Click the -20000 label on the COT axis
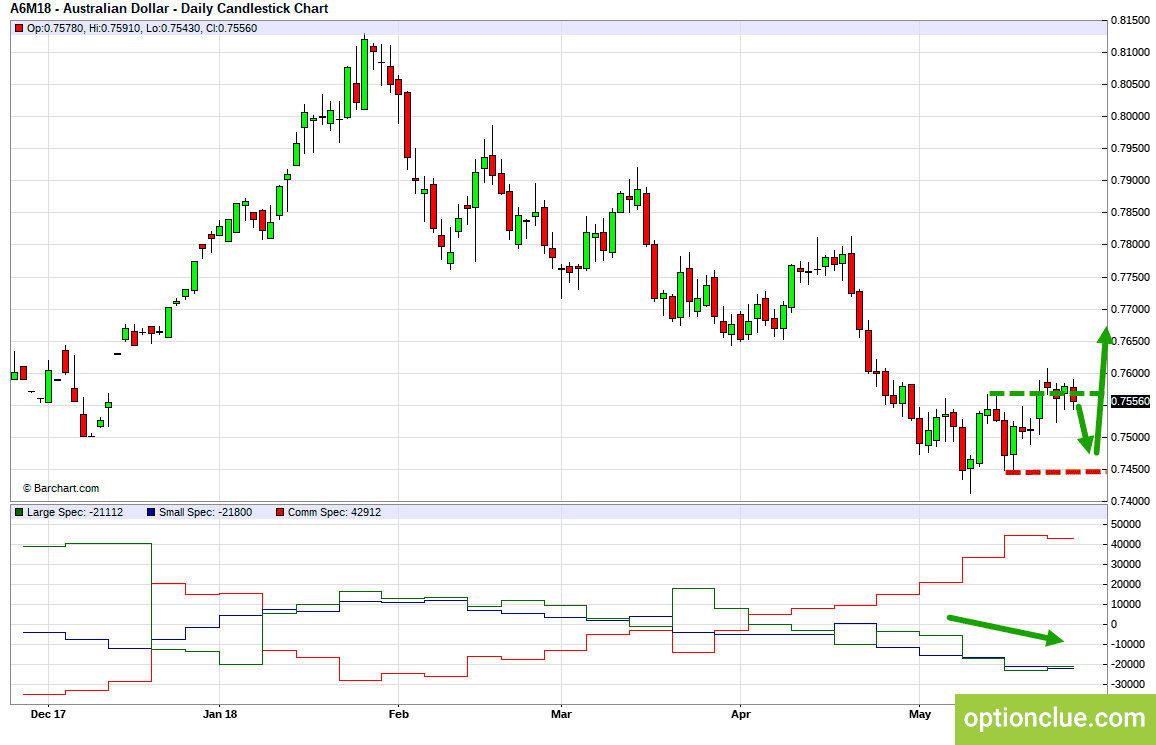The width and height of the screenshot is (1156, 745). point(1128,664)
